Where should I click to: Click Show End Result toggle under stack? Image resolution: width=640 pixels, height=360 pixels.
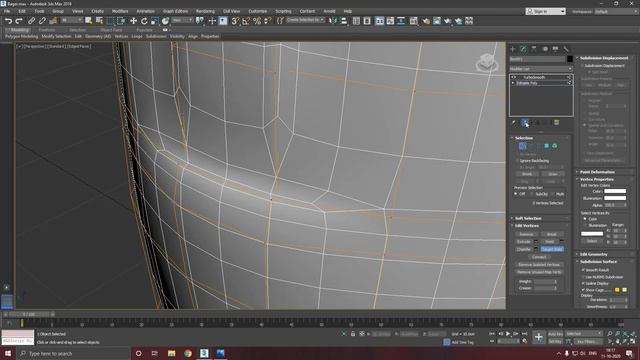[525, 122]
